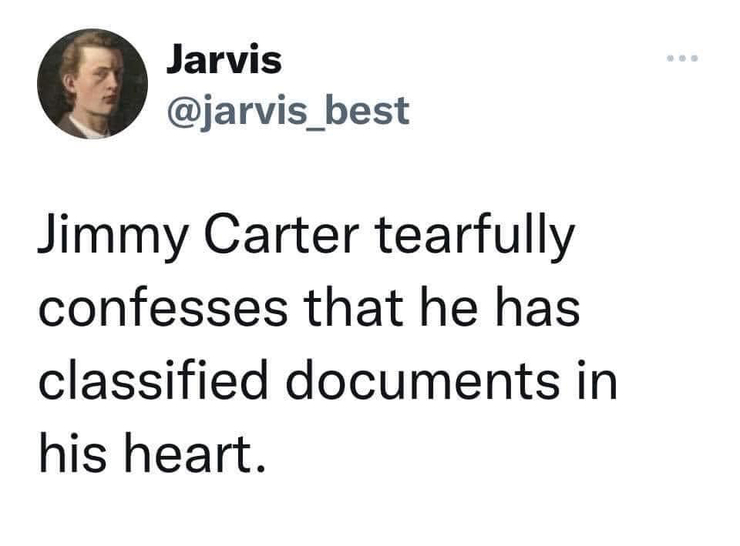Click the word "tearfully" in the tweet

pos(475,238)
